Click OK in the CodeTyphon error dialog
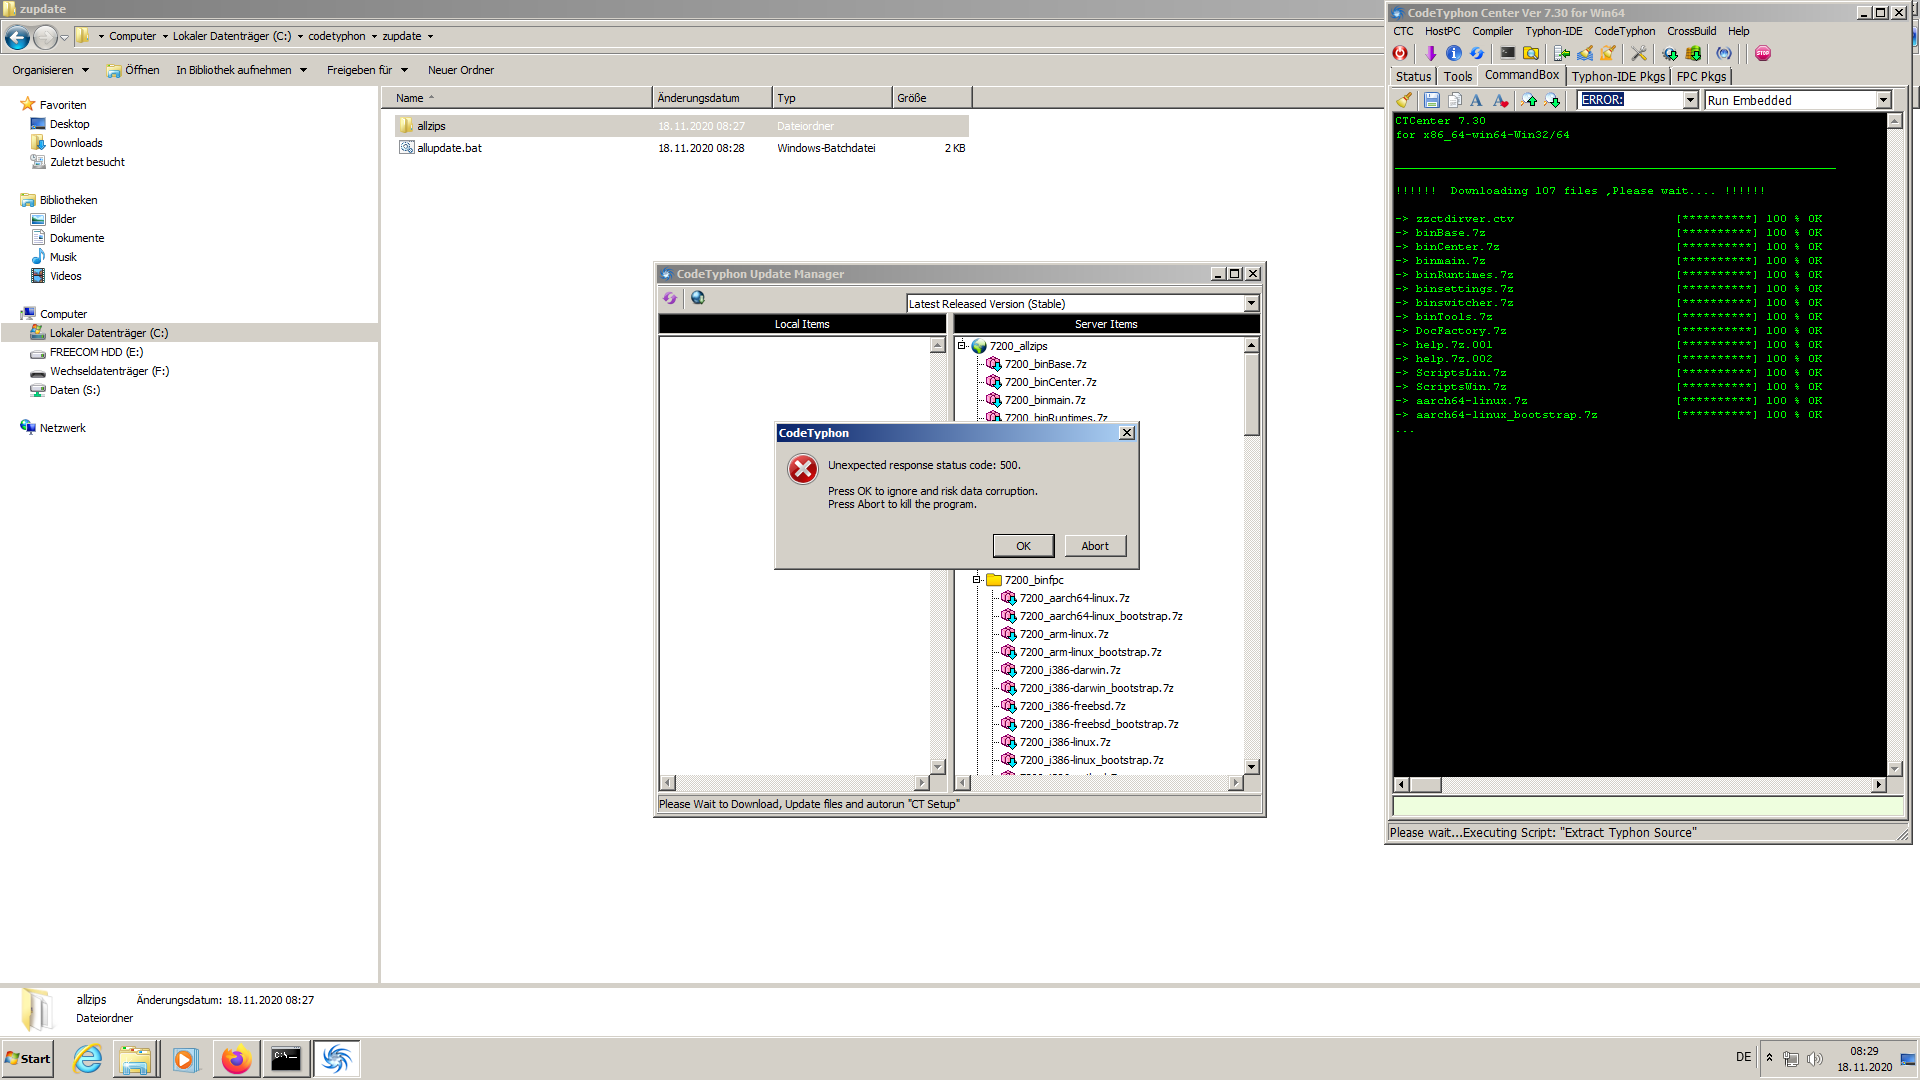Viewport: 1920px width, 1080px height. coord(1023,546)
